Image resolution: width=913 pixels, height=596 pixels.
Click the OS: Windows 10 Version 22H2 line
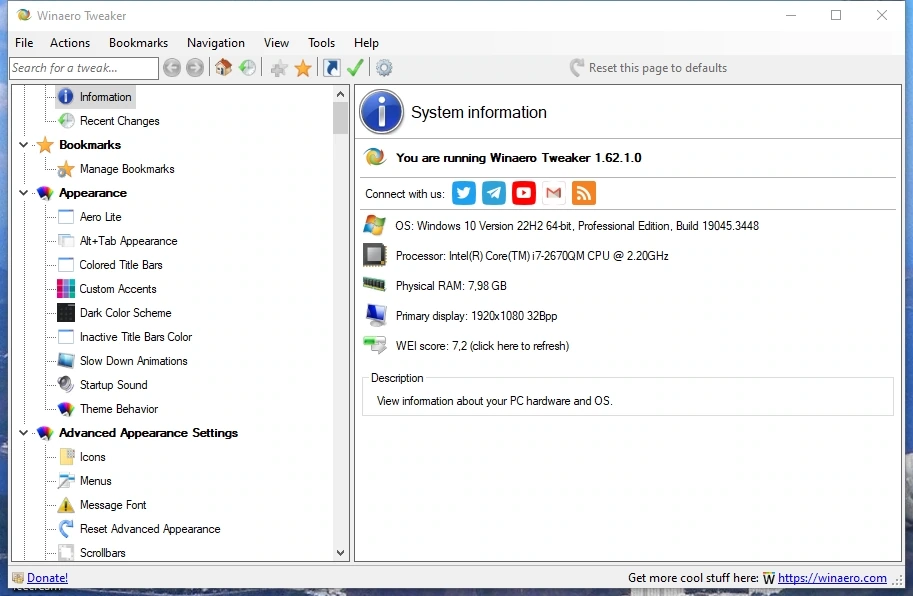click(x=577, y=226)
